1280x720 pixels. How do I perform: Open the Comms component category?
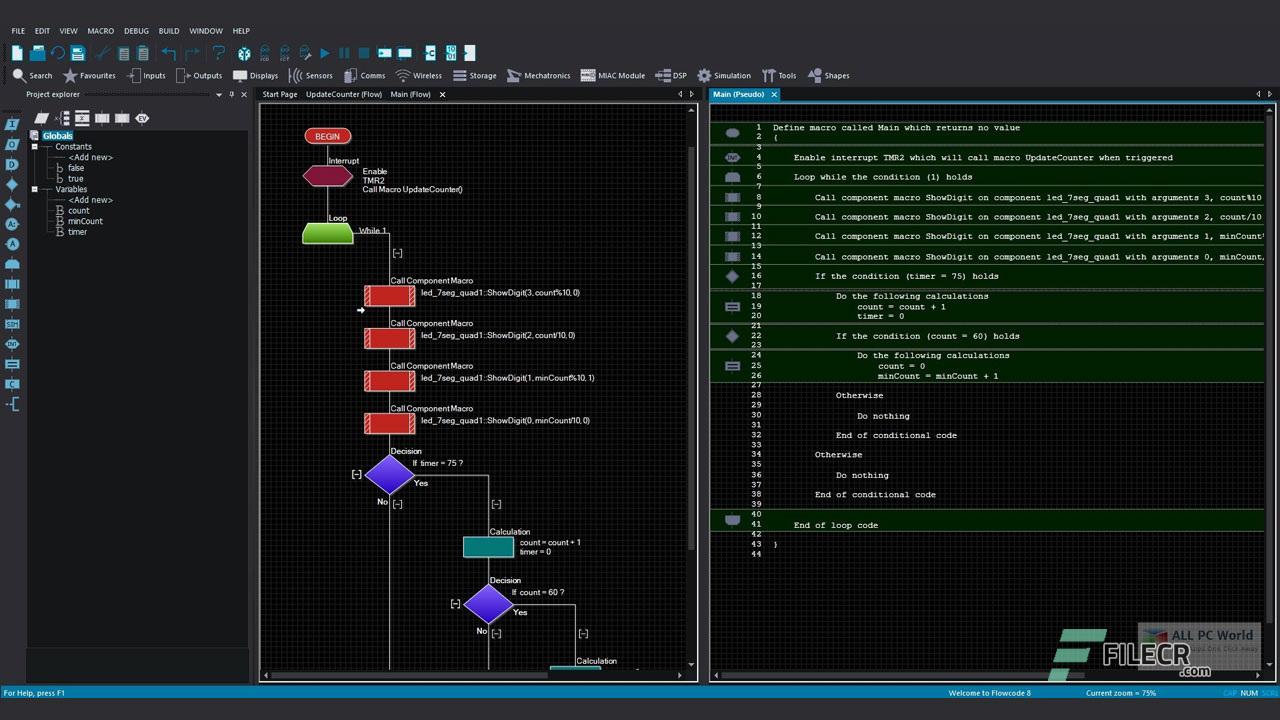coord(364,75)
